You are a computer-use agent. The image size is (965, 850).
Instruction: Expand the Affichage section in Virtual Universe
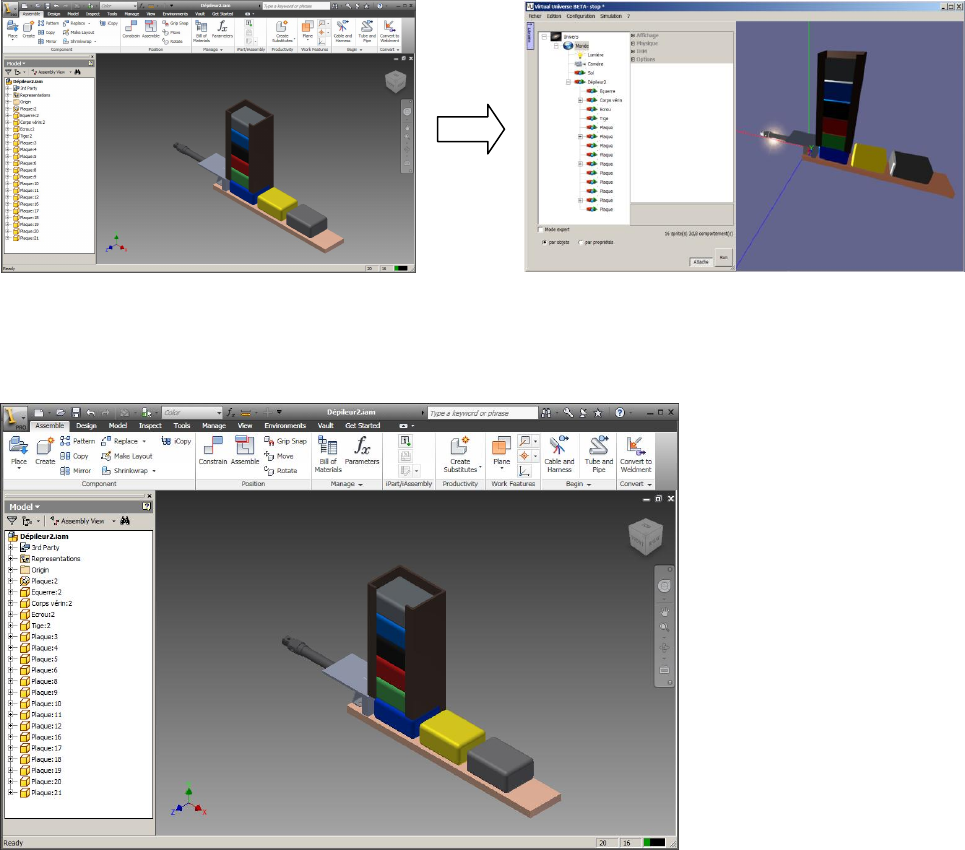pos(633,36)
